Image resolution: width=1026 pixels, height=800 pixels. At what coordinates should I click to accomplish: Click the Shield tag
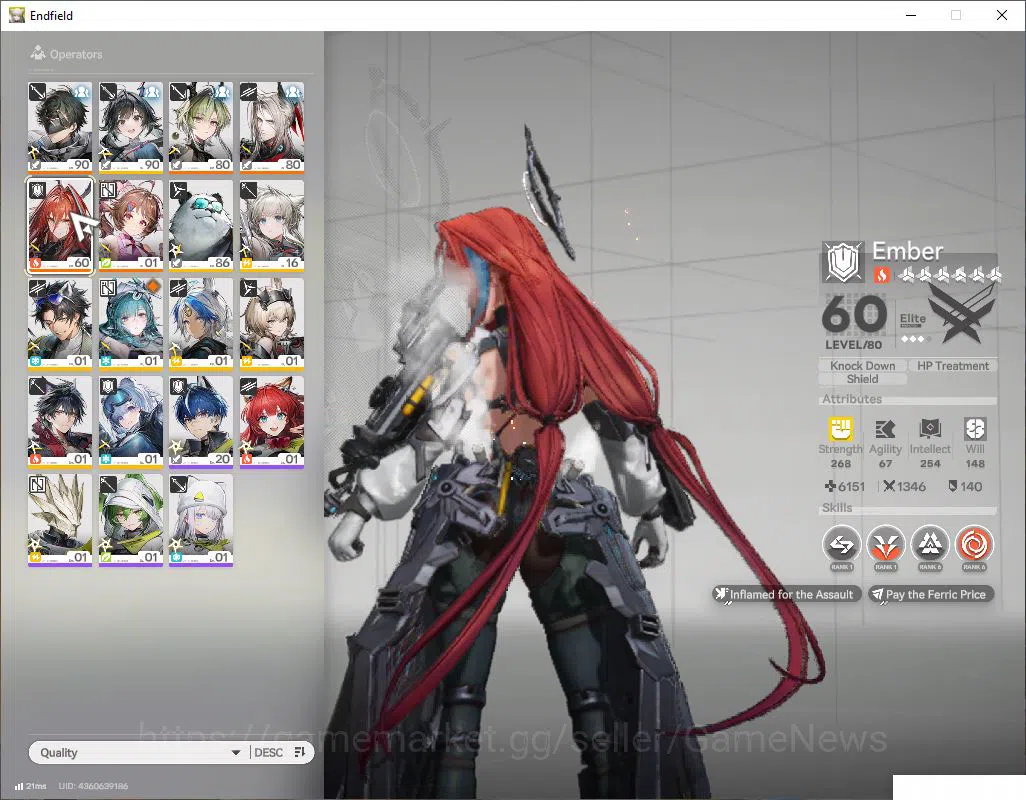[862, 379]
